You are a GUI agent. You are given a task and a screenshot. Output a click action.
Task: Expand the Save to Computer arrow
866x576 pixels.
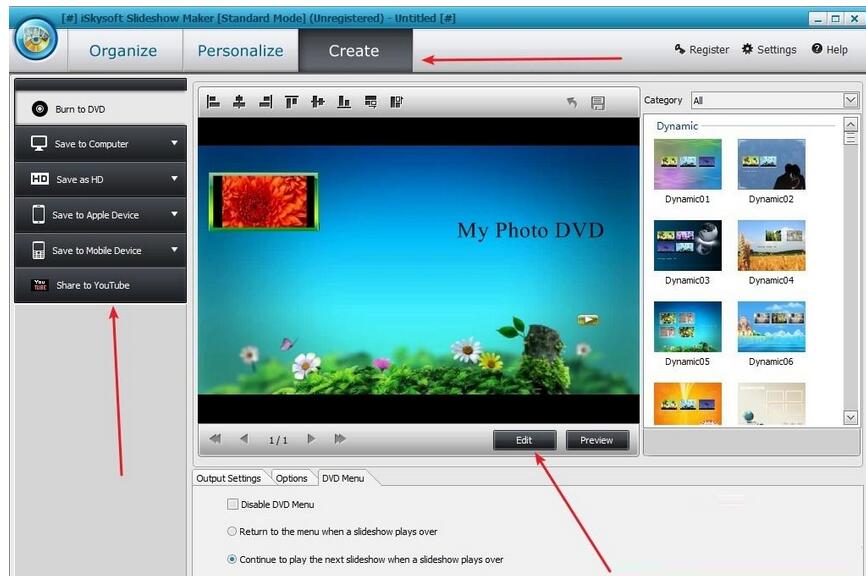(x=175, y=143)
